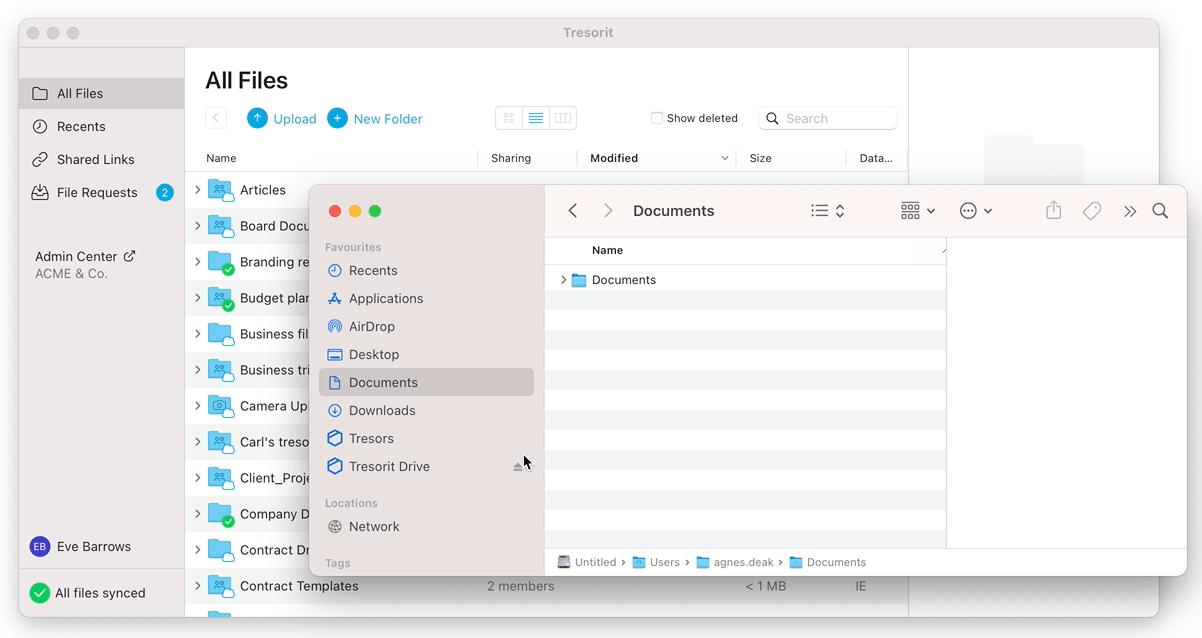Click Documents in the Finder path bar
Viewport: 1202px width, 638px height.
828,562
